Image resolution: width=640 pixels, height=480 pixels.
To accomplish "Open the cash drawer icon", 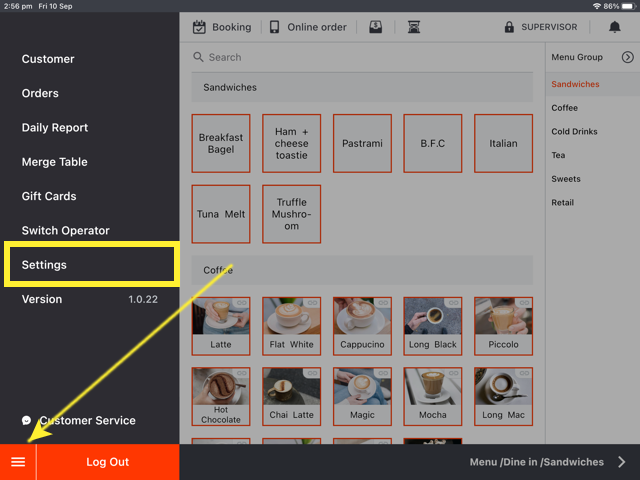I will pyautogui.click(x=375, y=27).
